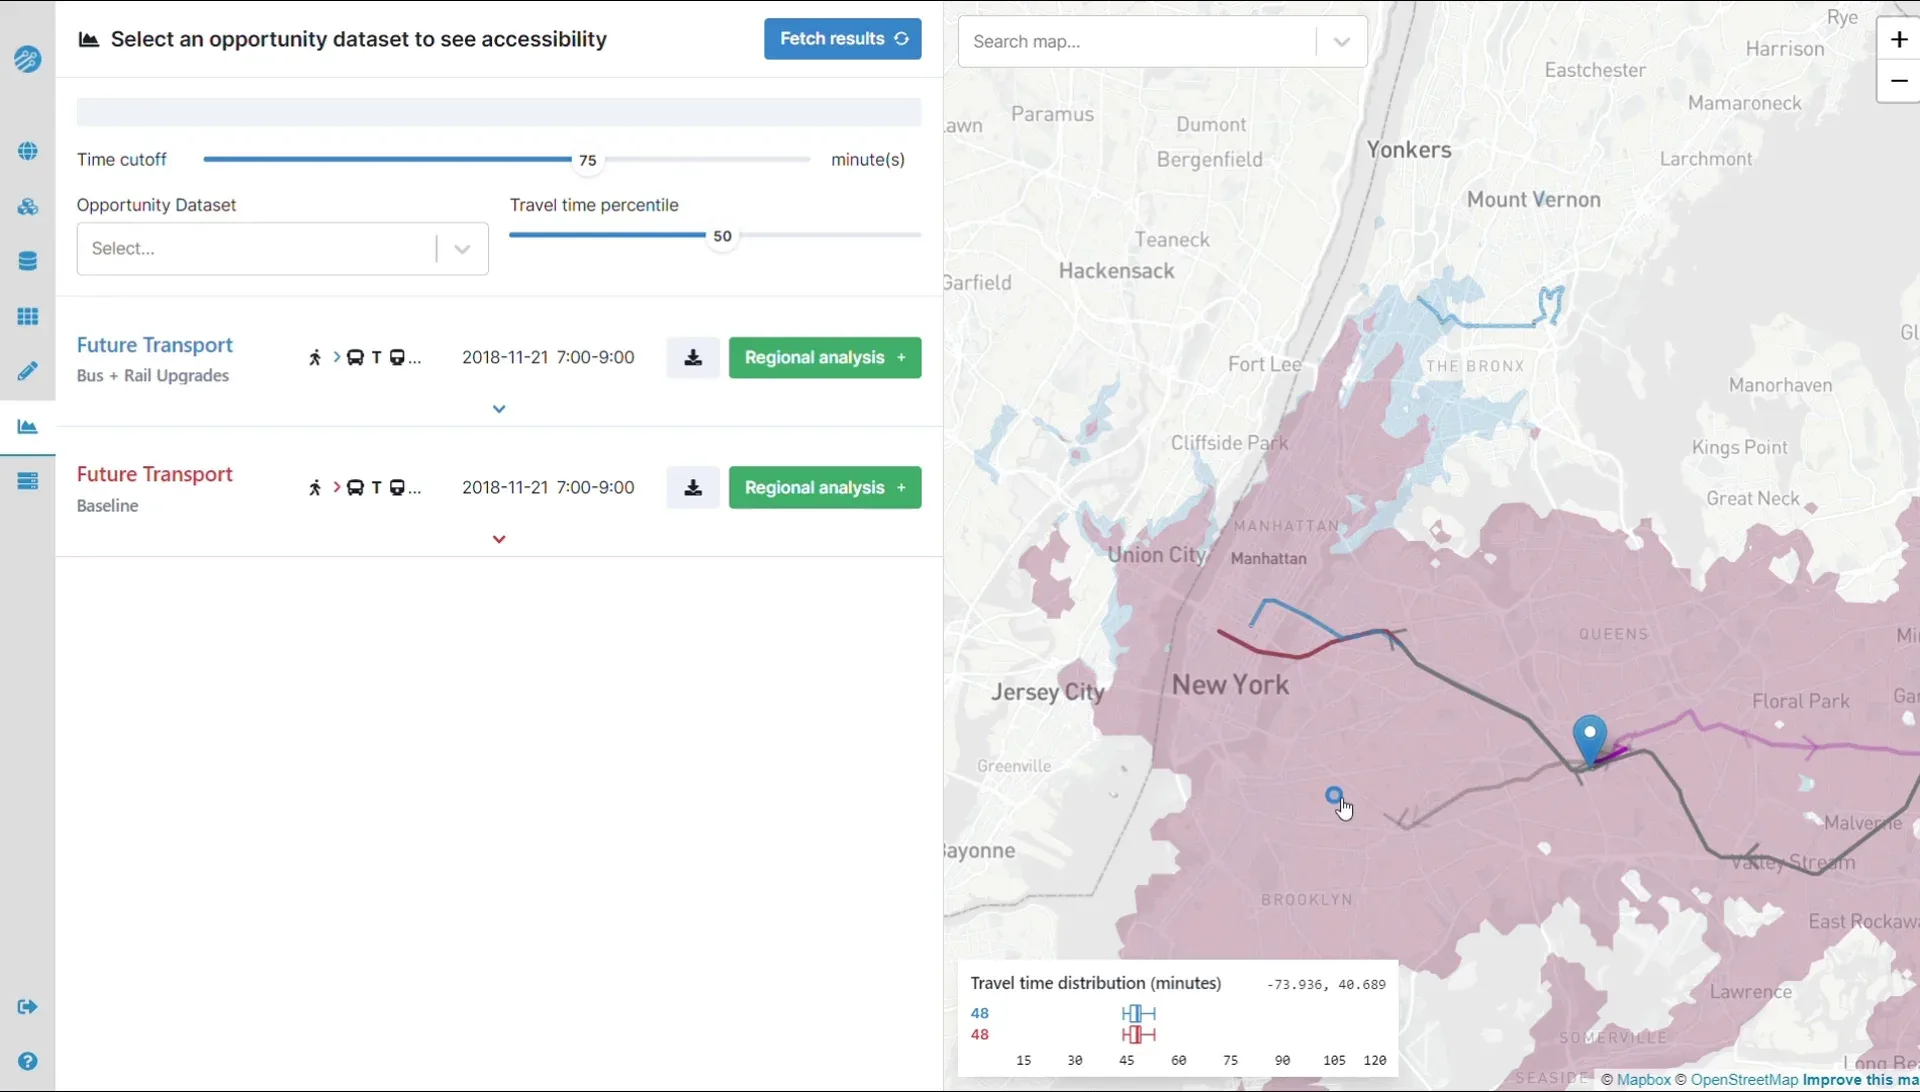Click the Conveyal logo icon in sidebar
Image resolution: width=1920 pixels, height=1092 pixels.
click(27, 59)
